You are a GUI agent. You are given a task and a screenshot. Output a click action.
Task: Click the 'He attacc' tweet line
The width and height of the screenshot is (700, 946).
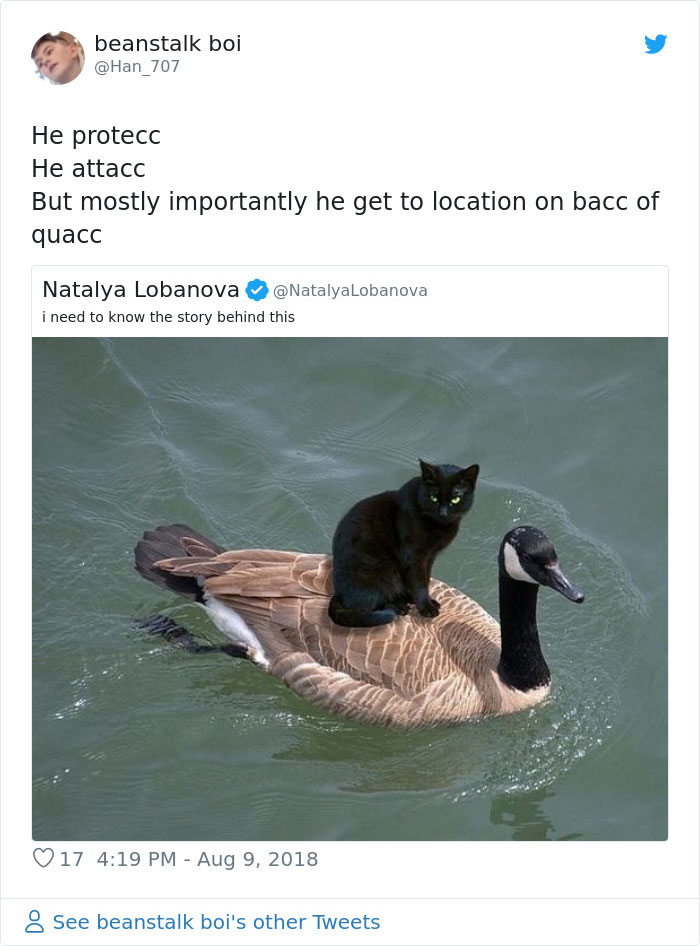pos(88,169)
